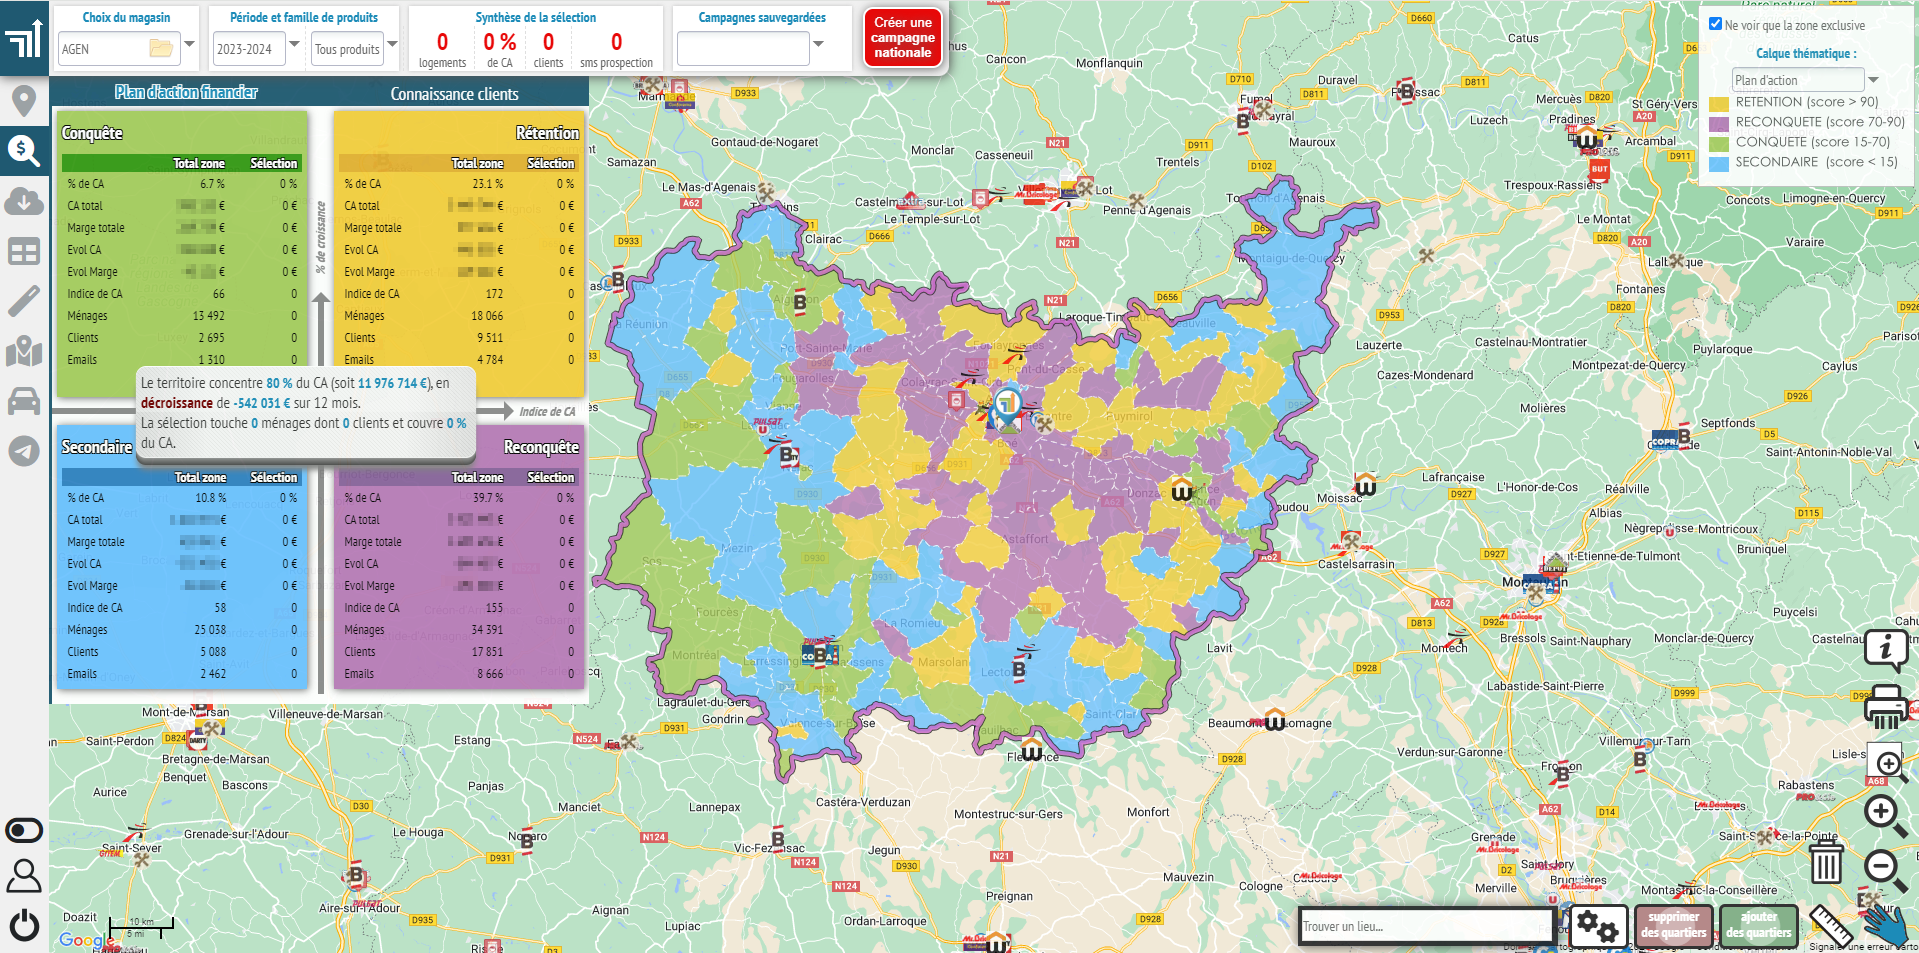Select the drawing pencil tool in sidebar
1919x953 pixels.
click(x=24, y=302)
